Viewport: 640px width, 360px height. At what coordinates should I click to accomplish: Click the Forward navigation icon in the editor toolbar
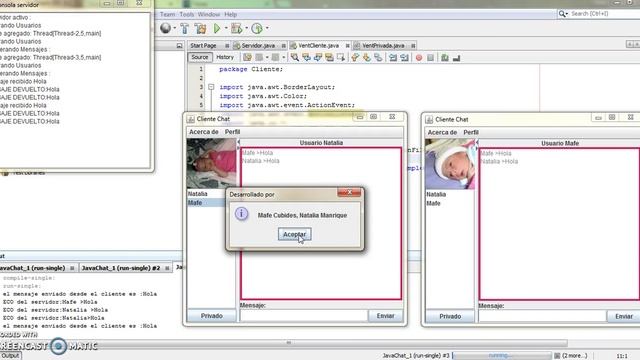276,58
